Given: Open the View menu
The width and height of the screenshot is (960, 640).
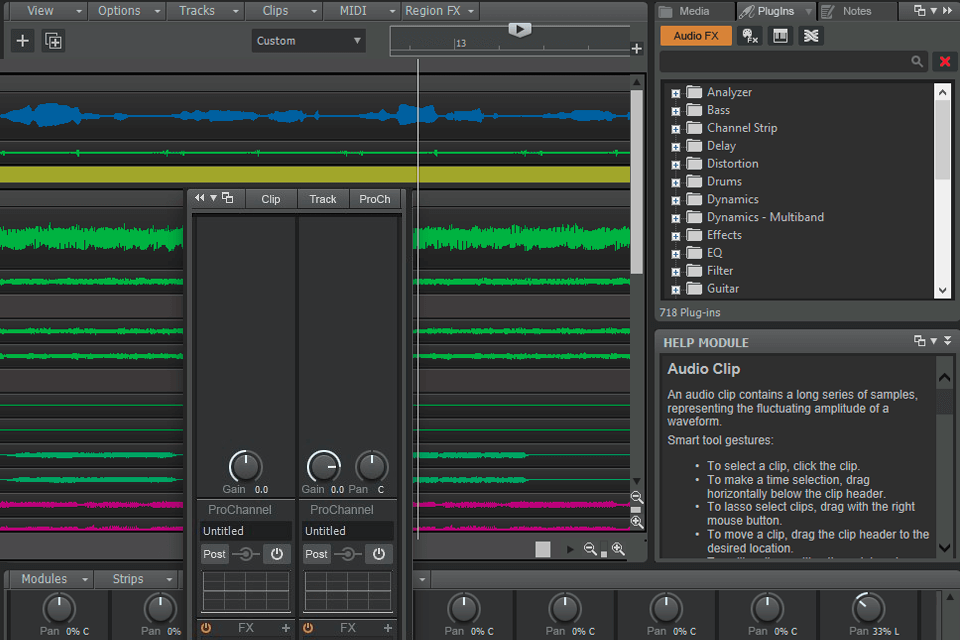Looking at the screenshot, I should (x=48, y=10).
